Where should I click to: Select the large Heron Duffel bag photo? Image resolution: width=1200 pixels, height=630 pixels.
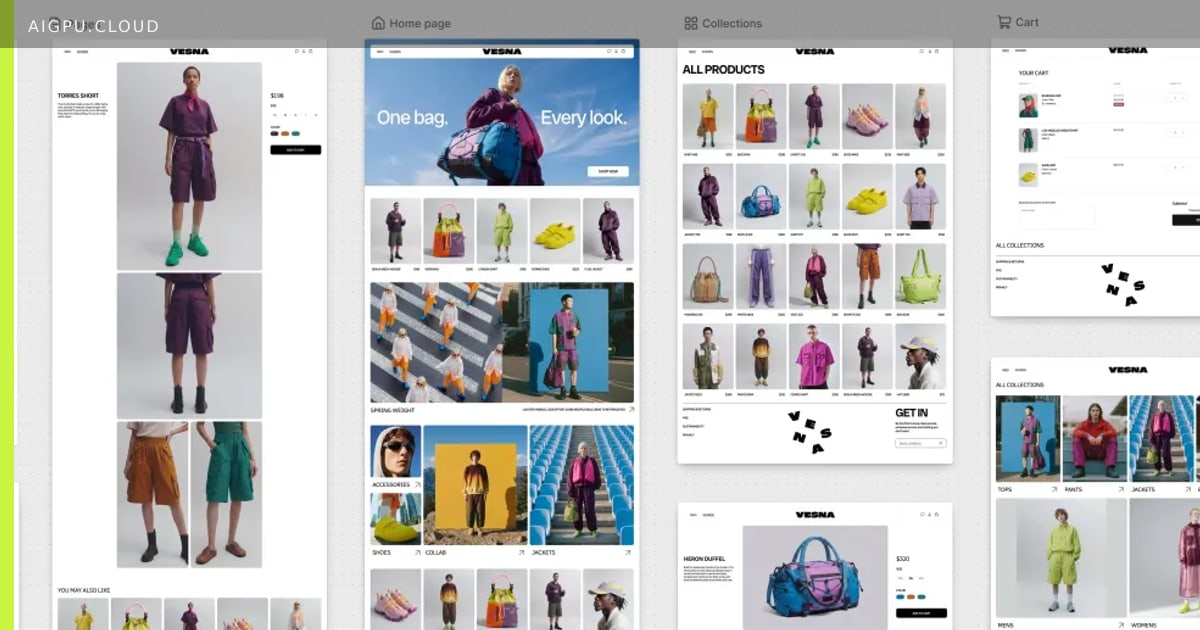(815, 577)
